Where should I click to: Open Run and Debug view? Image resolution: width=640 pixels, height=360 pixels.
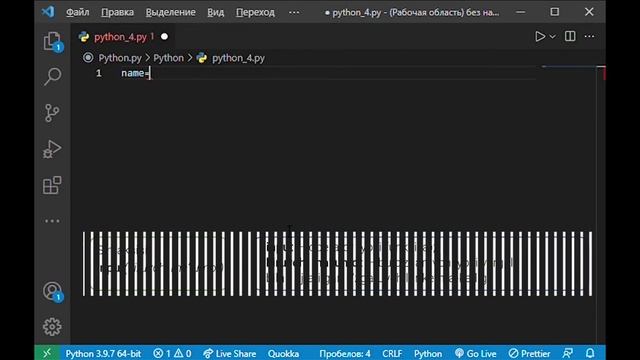pyautogui.click(x=52, y=149)
